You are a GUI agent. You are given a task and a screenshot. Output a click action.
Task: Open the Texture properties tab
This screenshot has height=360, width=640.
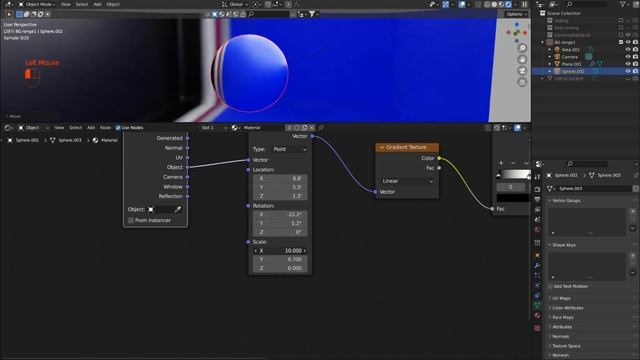(x=538, y=328)
